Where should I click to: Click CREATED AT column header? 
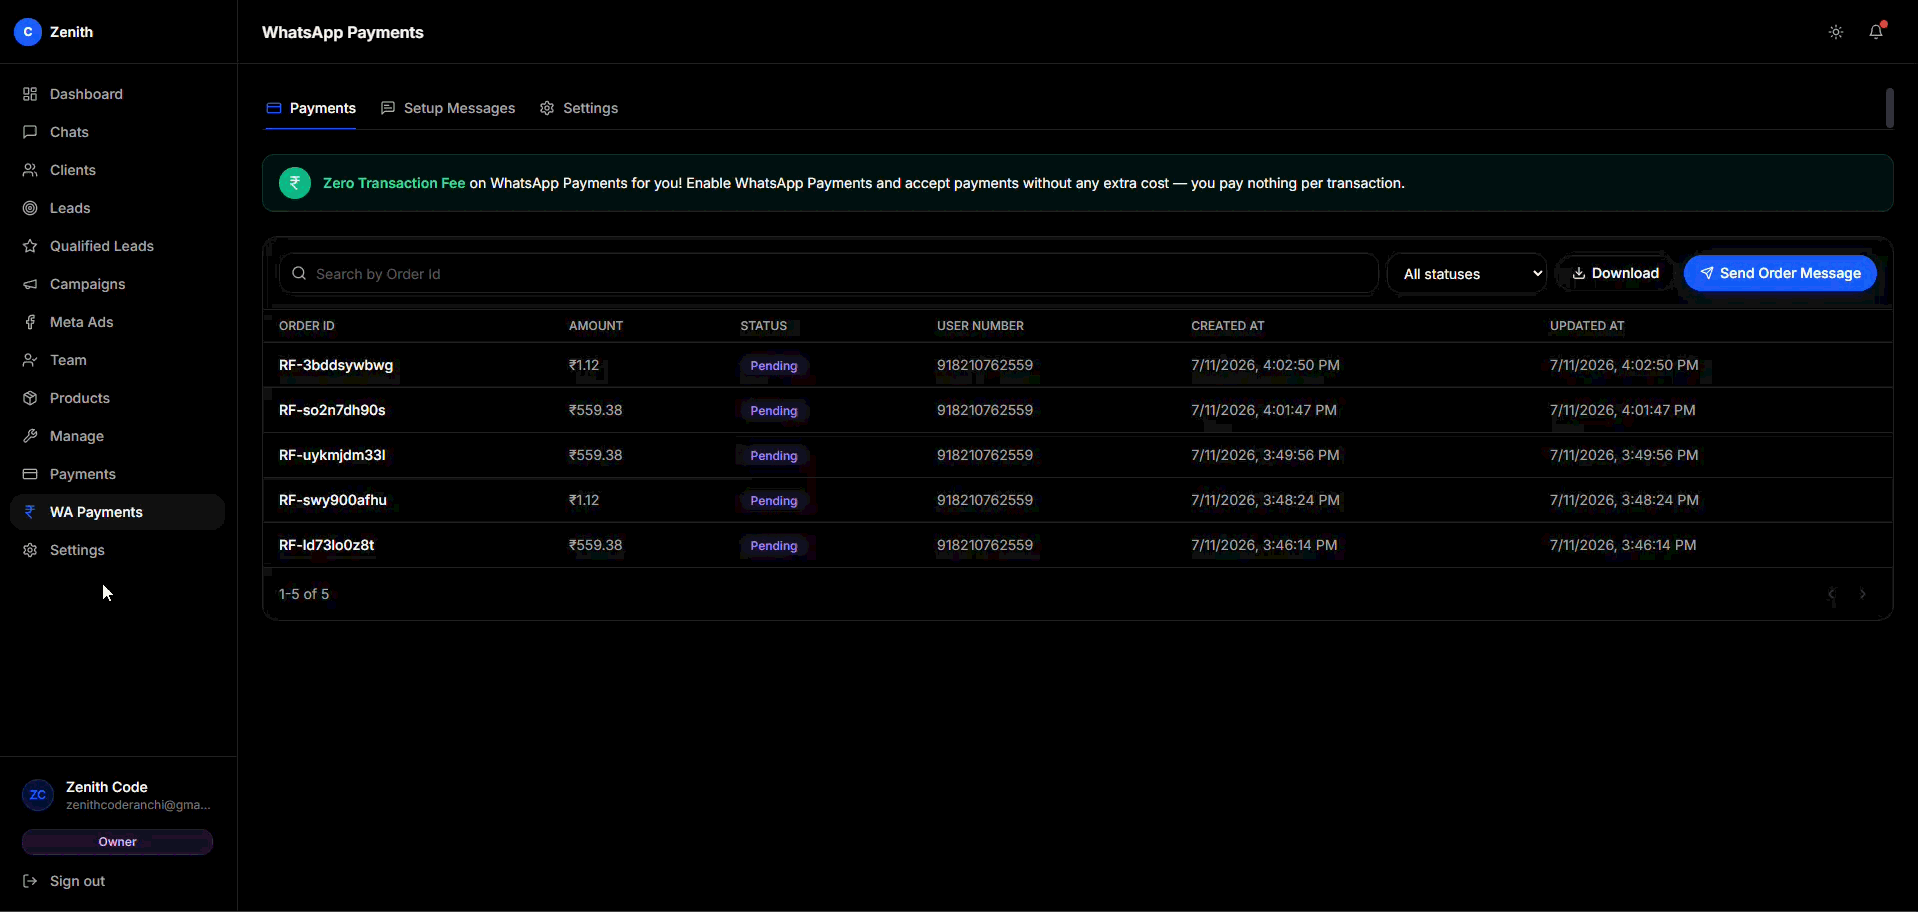tap(1228, 326)
